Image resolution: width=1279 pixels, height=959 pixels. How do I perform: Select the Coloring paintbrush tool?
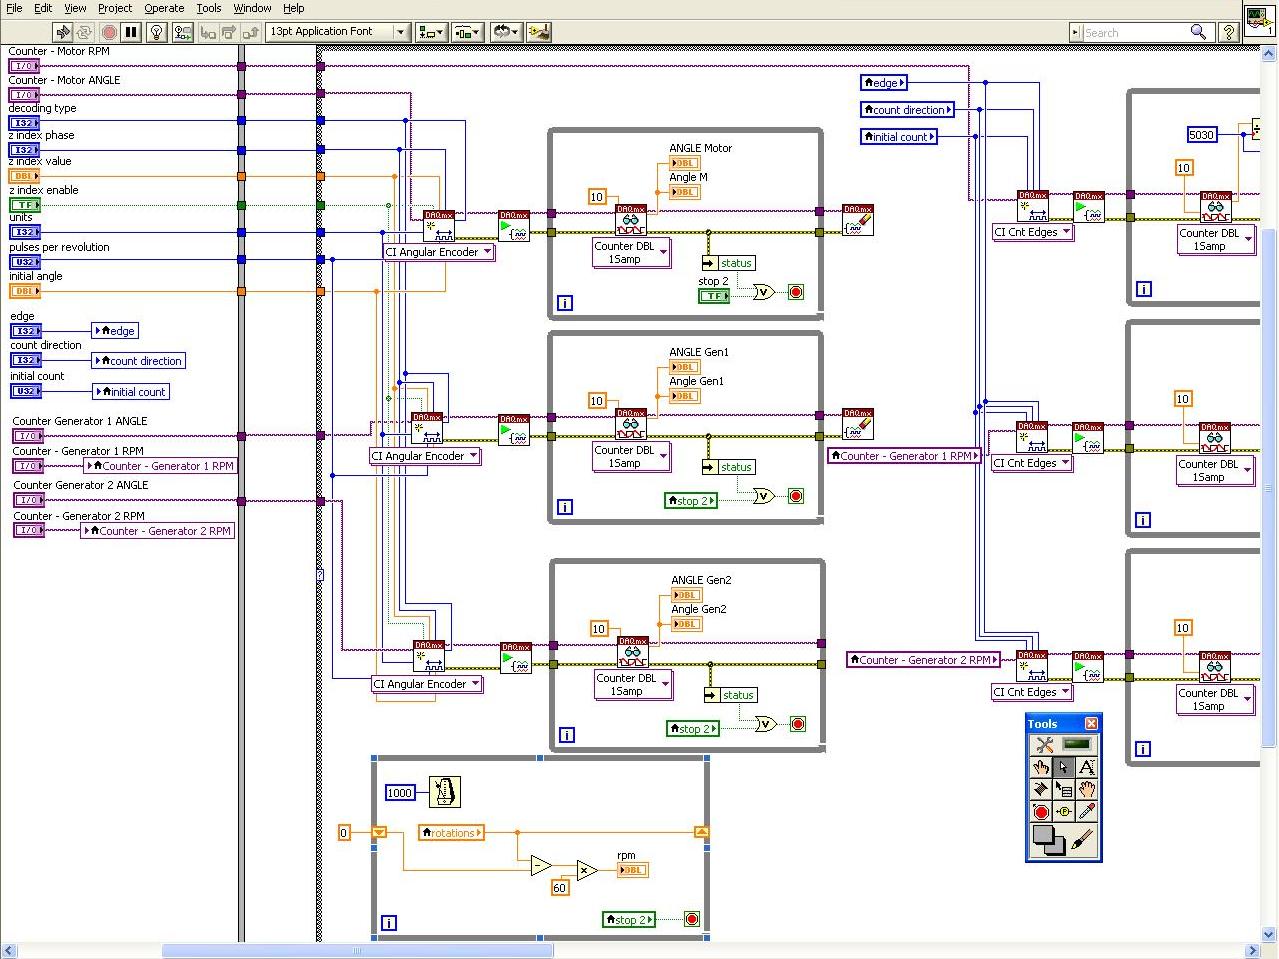point(1082,840)
